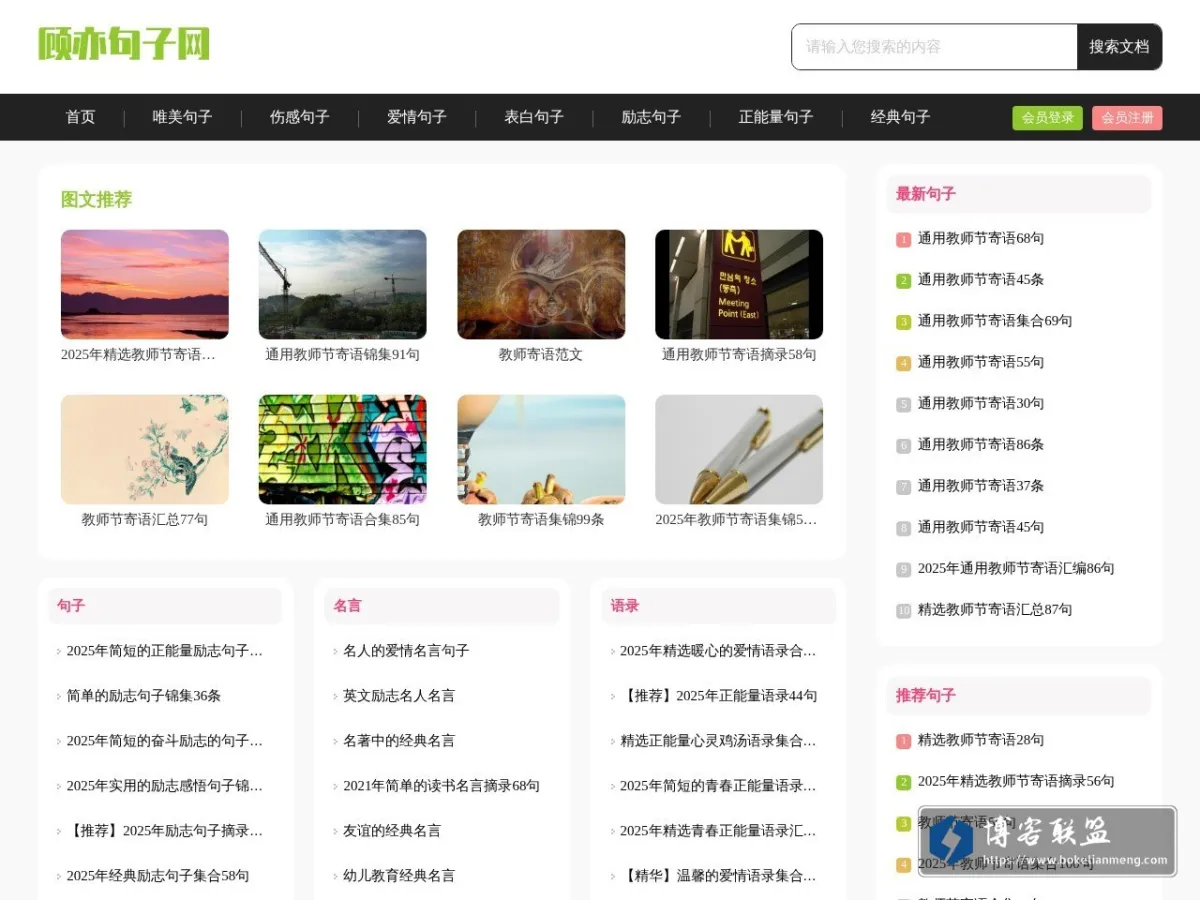
Task: Click the 搜索文档 search button
Action: coord(1119,47)
